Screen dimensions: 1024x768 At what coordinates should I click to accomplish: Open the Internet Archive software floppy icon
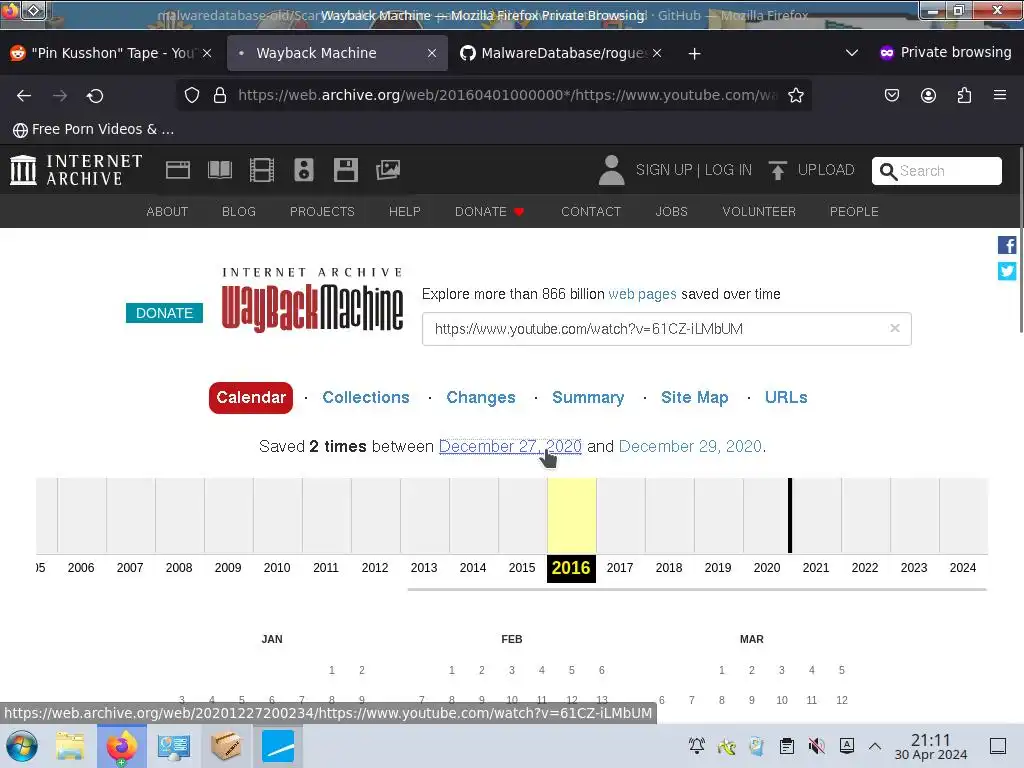pyautogui.click(x=345, y=170)
